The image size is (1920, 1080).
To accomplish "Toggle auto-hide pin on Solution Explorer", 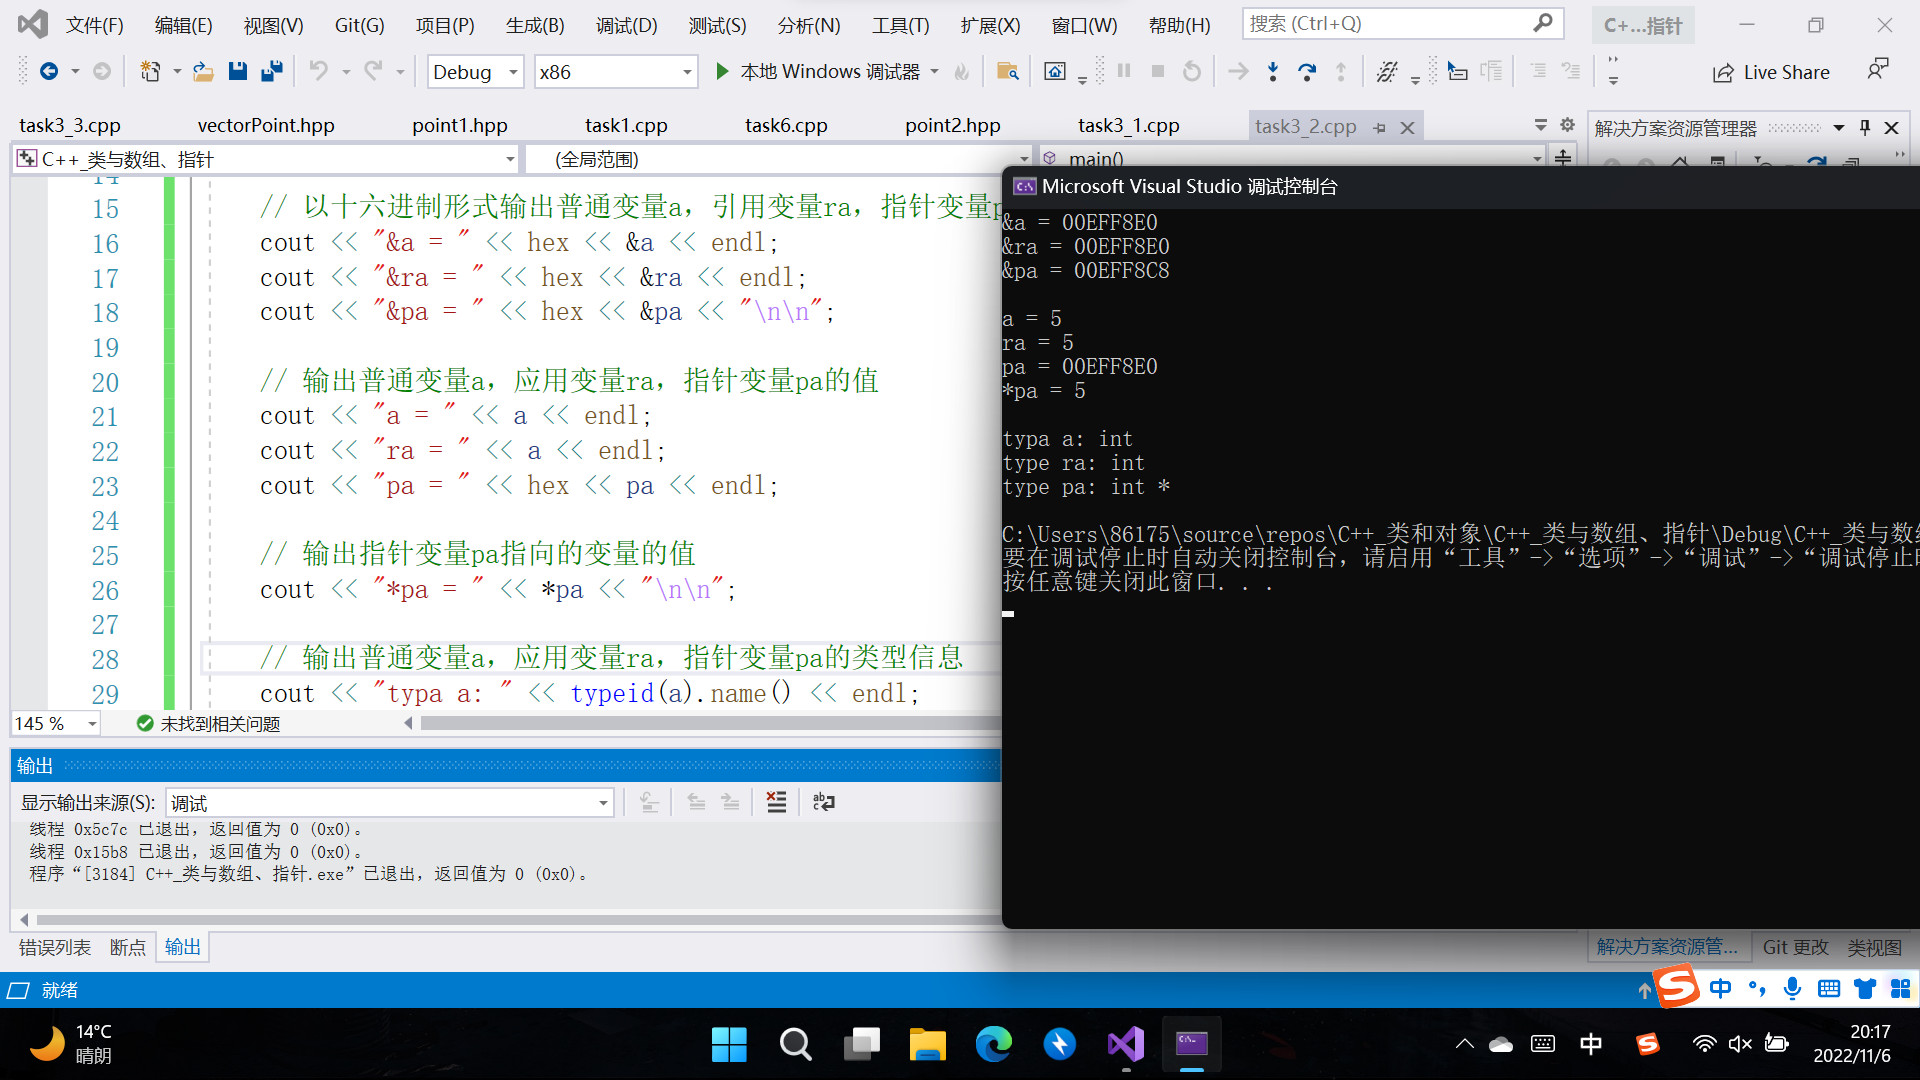I will tap(1865, 127).
